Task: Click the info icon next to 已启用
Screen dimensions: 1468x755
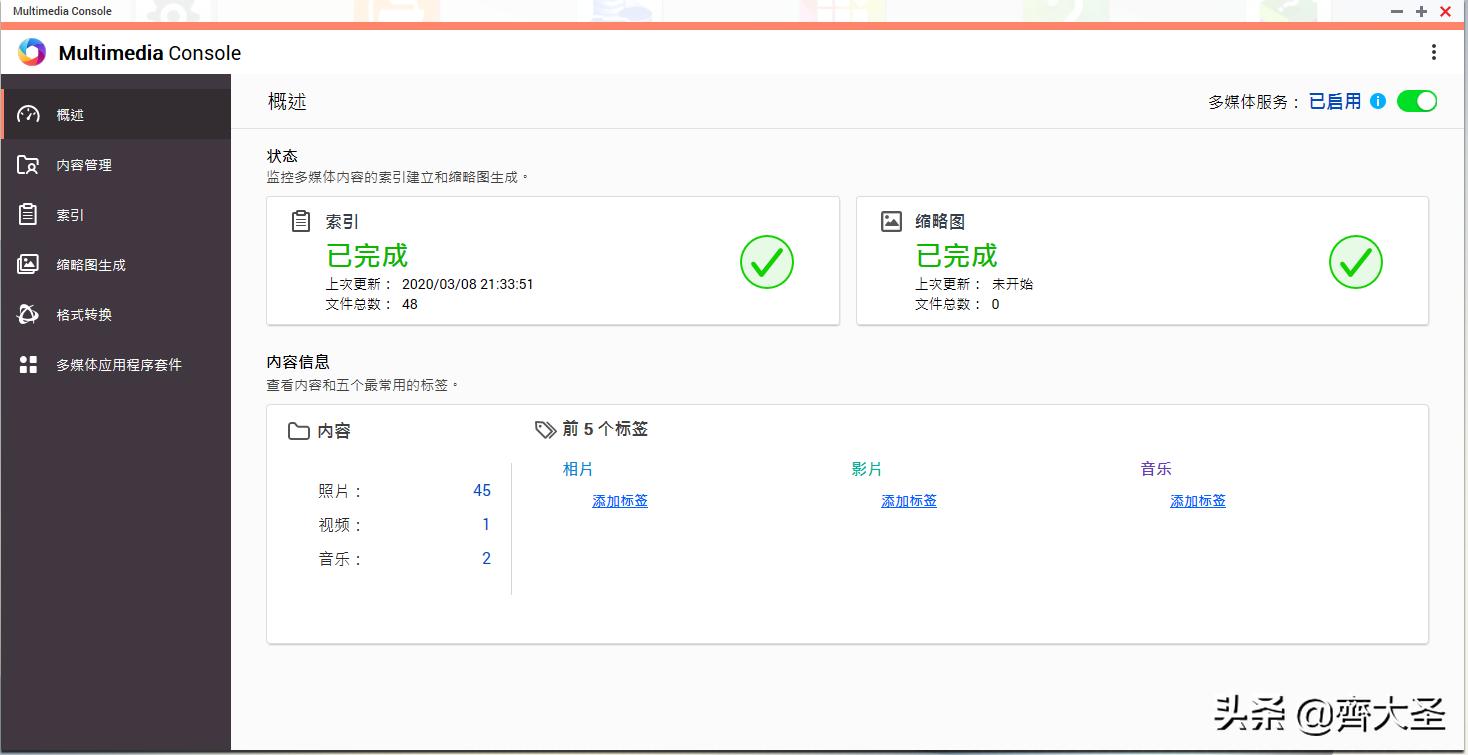Action: tap(1379, 100)
